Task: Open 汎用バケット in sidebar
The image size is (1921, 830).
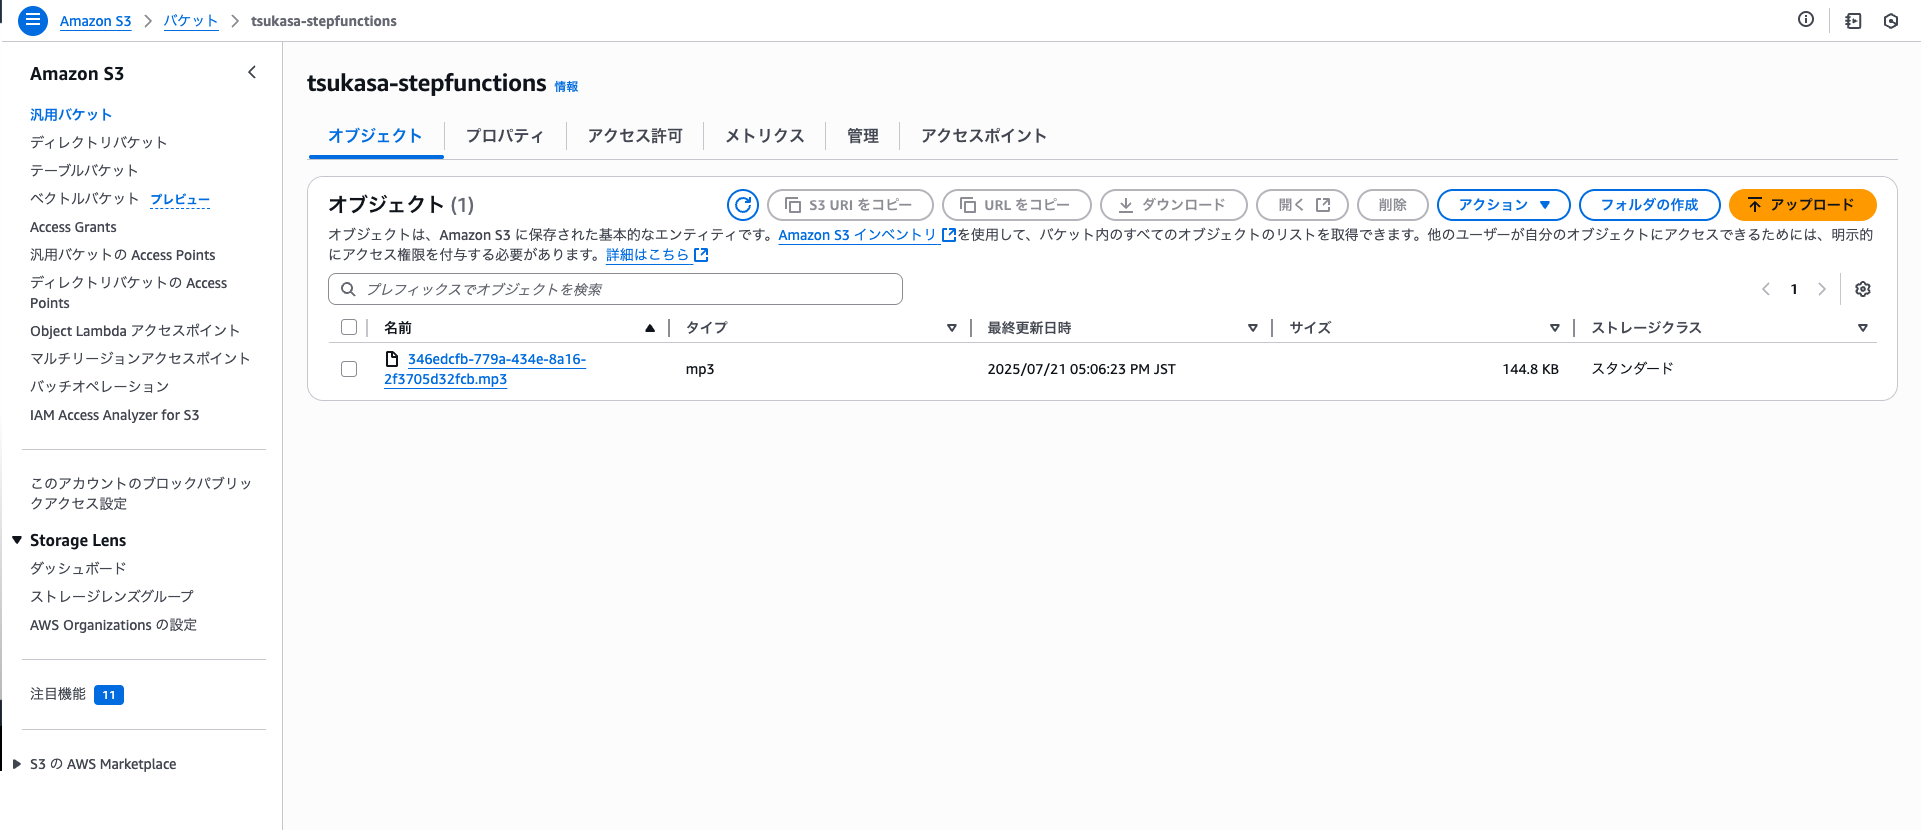Action: pyautogui.click(x=71, y=115)
